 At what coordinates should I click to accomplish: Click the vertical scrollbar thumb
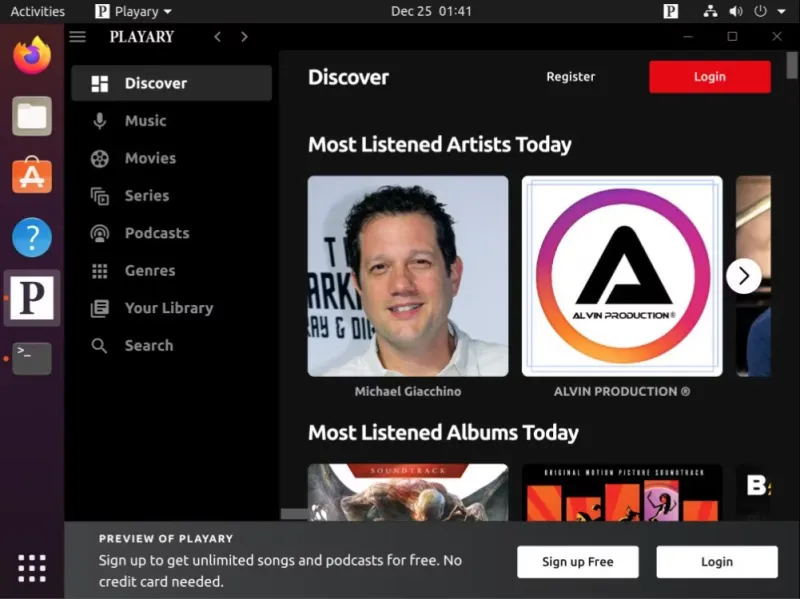792,65
